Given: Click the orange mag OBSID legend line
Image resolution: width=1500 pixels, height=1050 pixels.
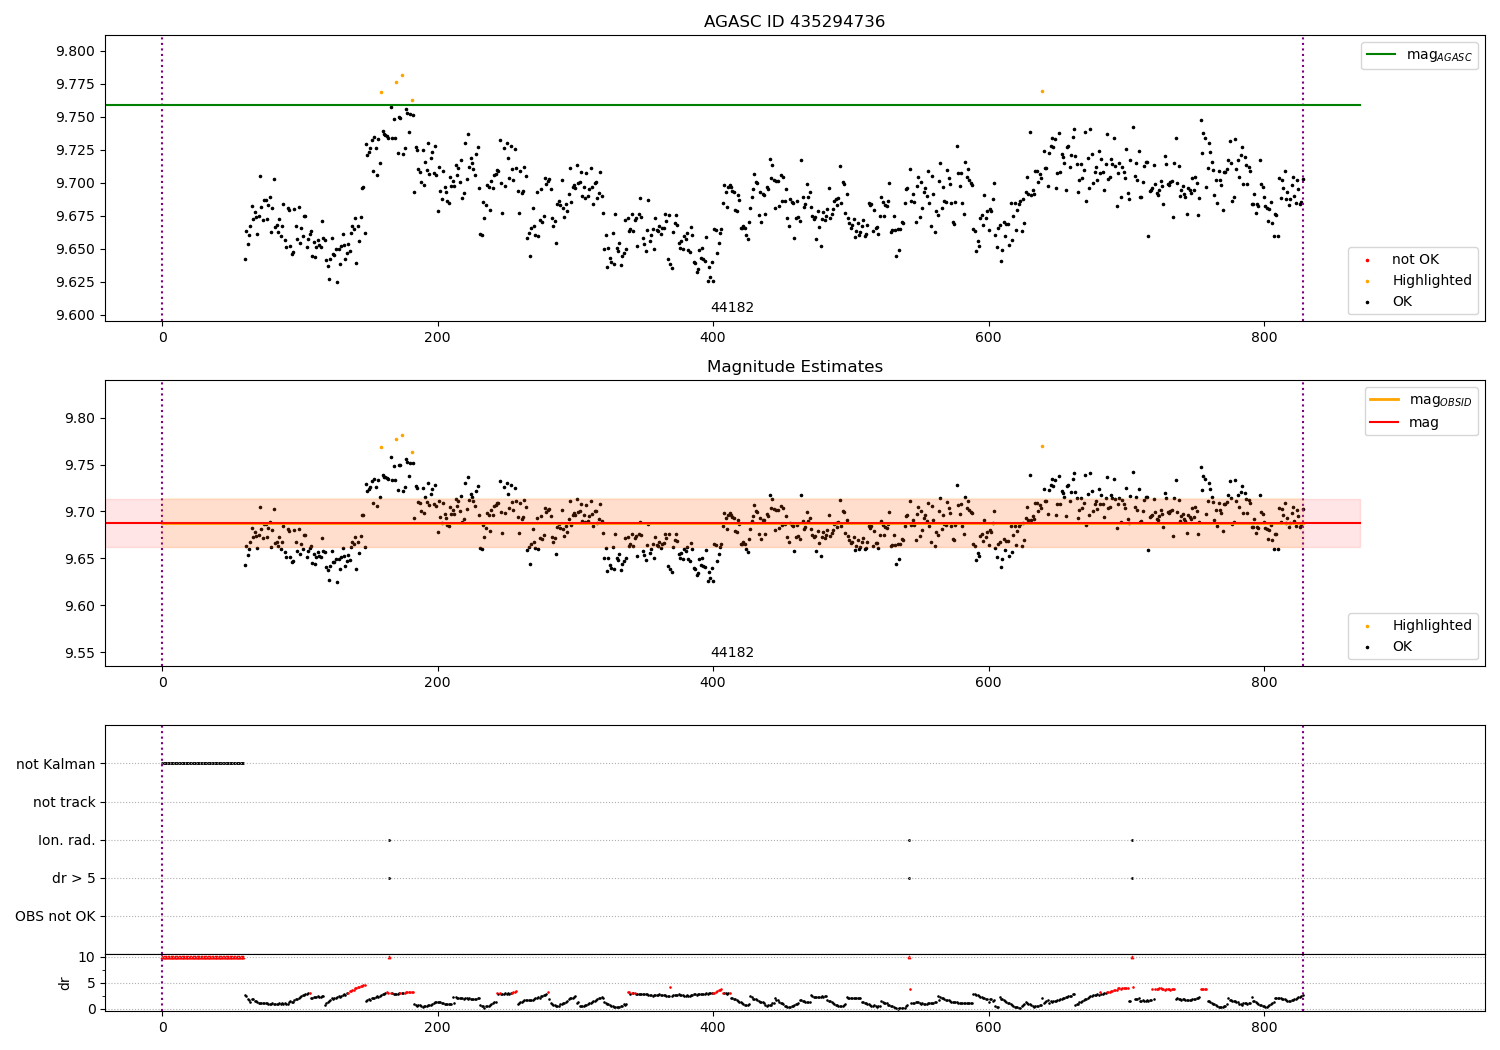Looking at the screenshot, I should tap(1385, 400).
